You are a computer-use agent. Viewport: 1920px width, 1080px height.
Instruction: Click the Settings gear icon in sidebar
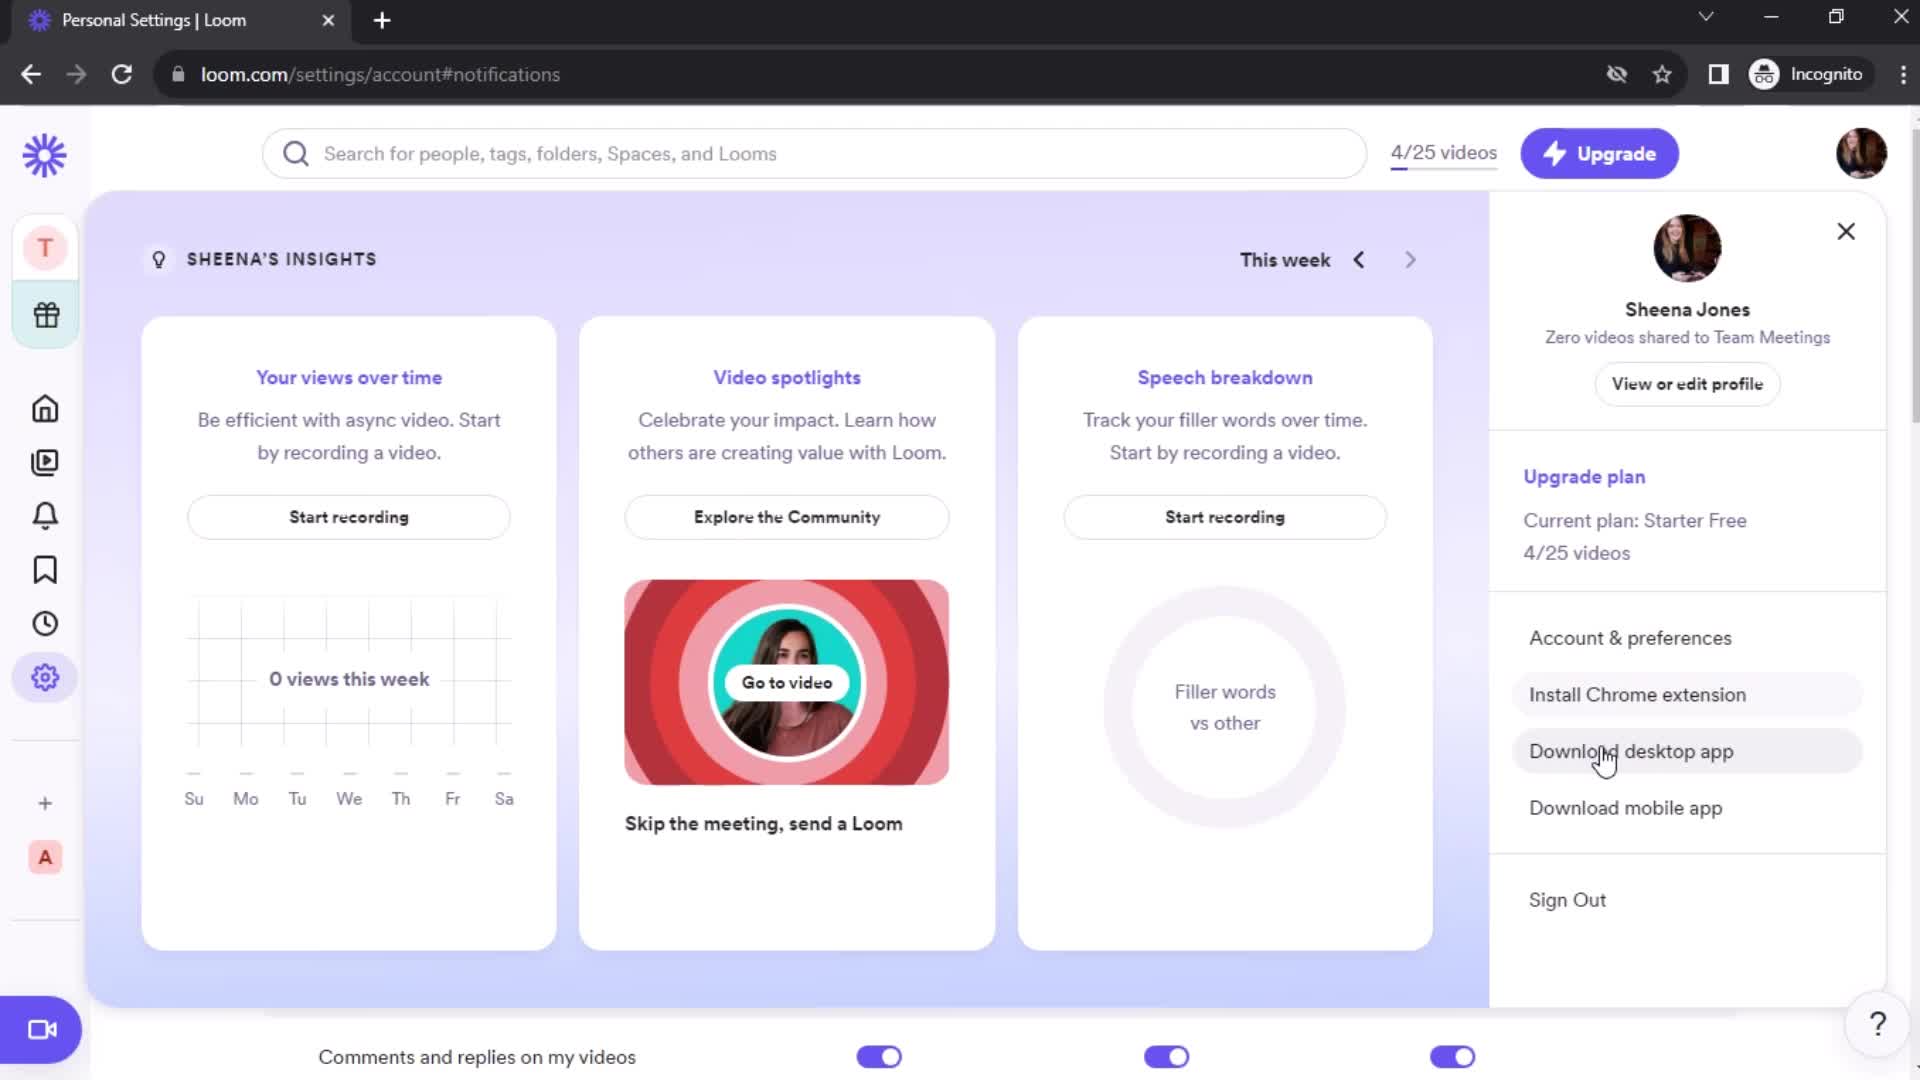point(45,678)
